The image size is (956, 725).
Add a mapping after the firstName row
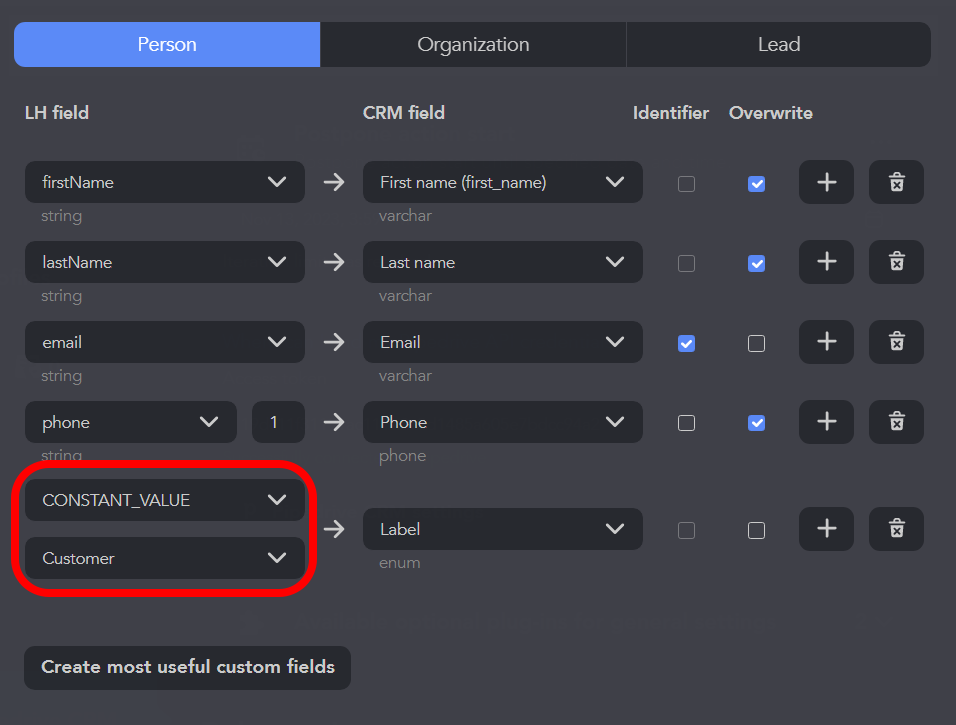826,182
